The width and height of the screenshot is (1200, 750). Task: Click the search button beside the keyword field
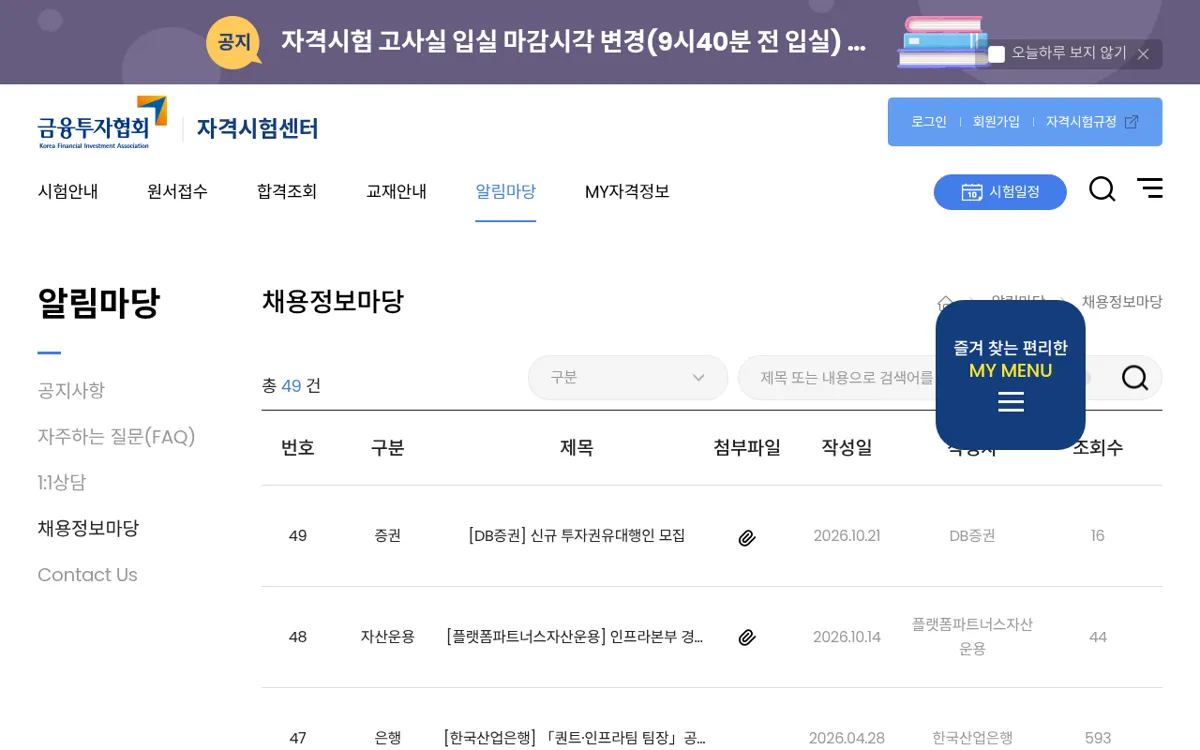tap(1135, 378)
